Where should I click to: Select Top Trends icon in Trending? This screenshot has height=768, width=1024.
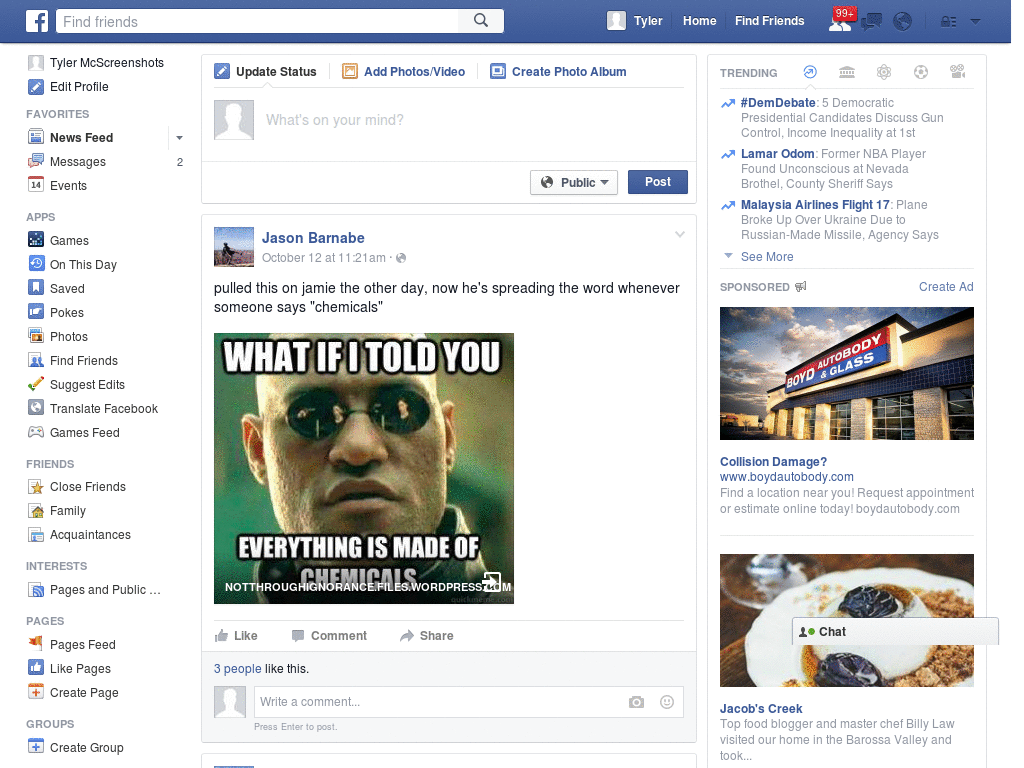click(x=810, y=72)
